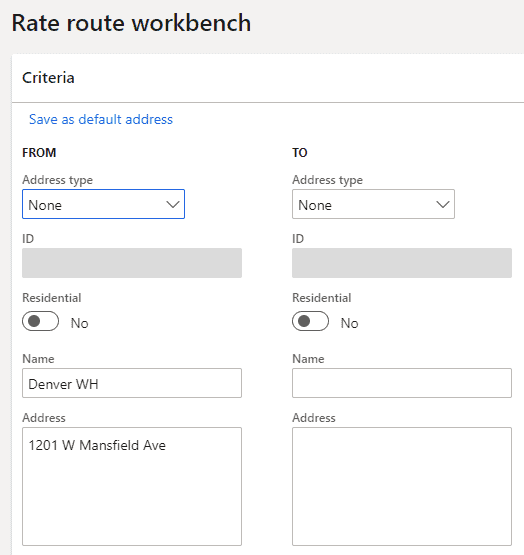Click the empty TO Address text area
524x555 pixels.
(402, 486)
